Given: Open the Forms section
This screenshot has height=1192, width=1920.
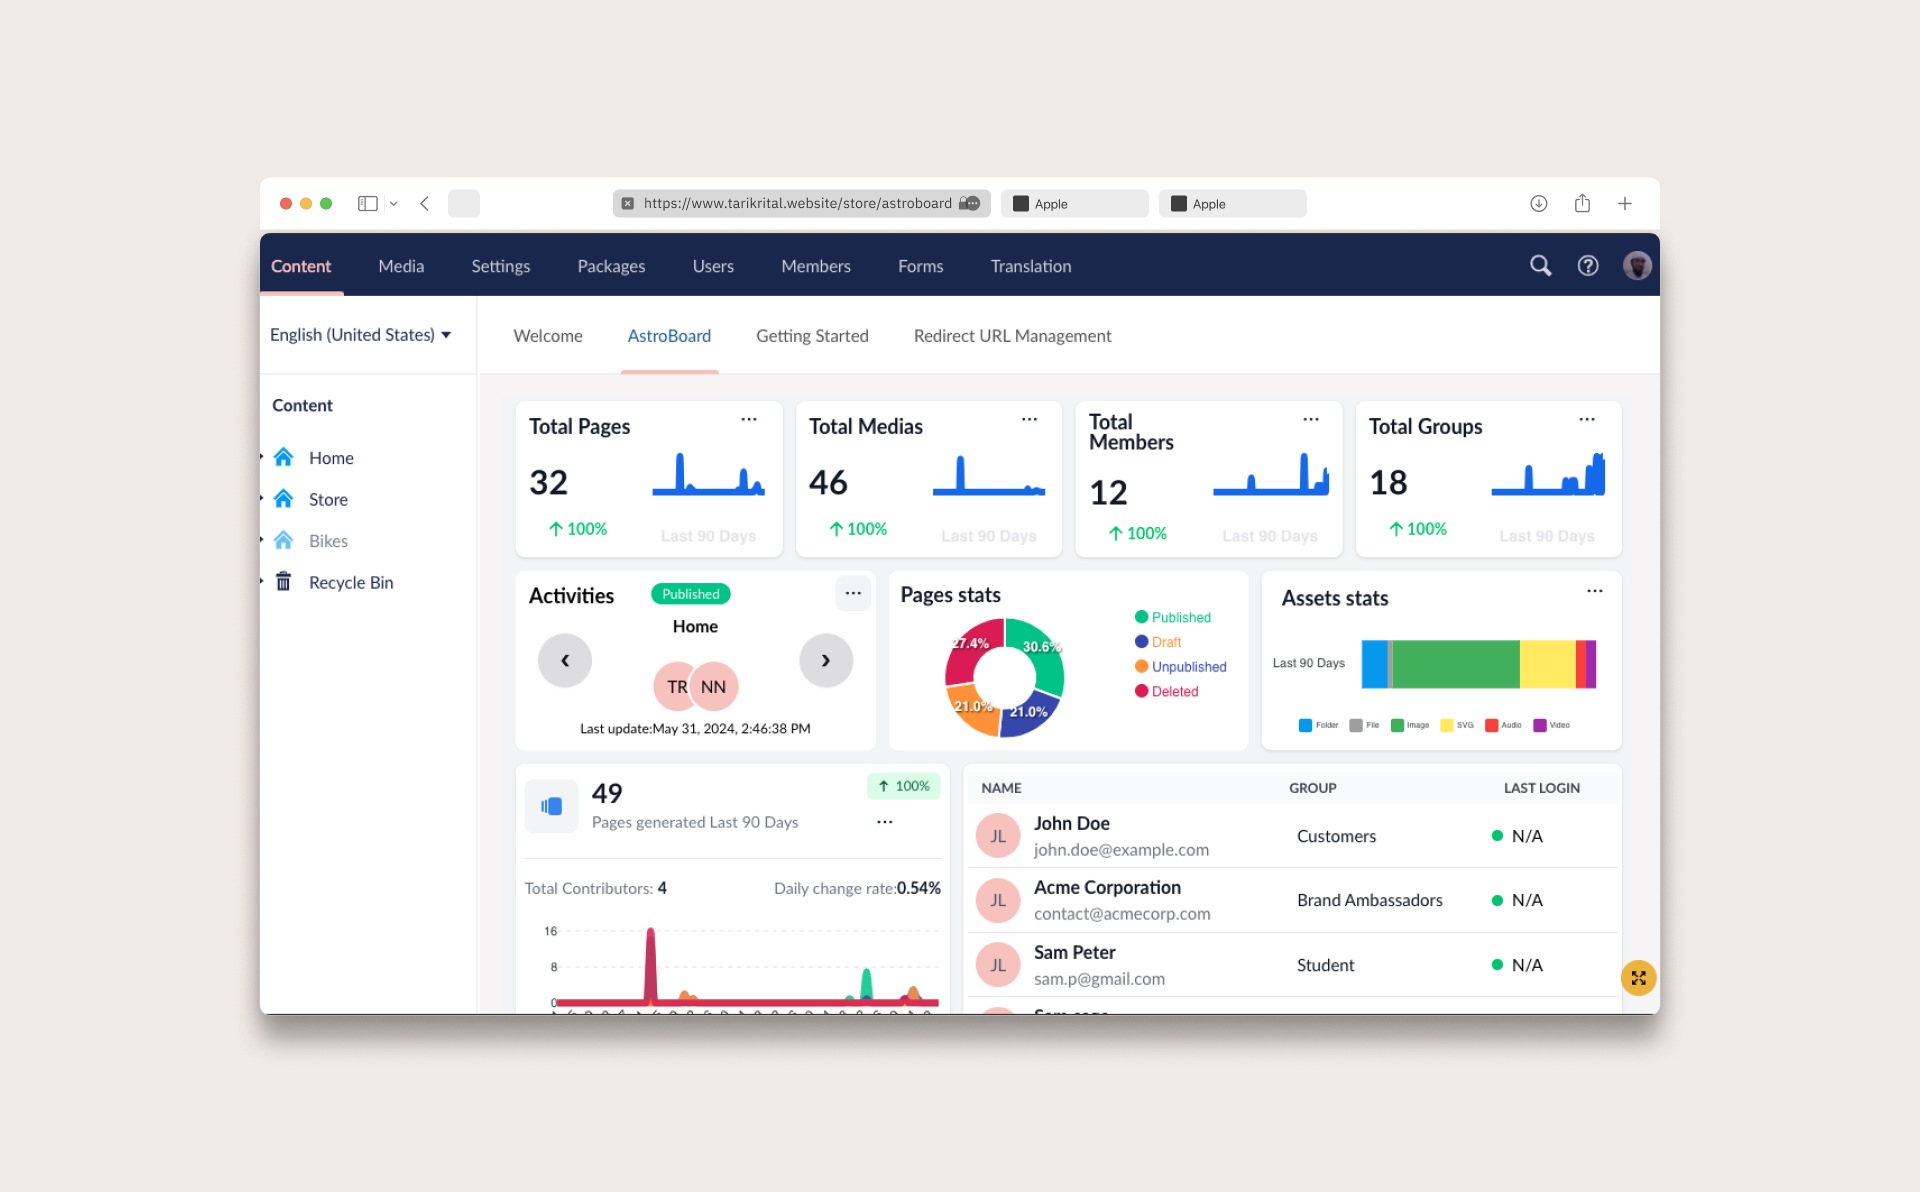Looking at the screenshot, I should point(920,266).
